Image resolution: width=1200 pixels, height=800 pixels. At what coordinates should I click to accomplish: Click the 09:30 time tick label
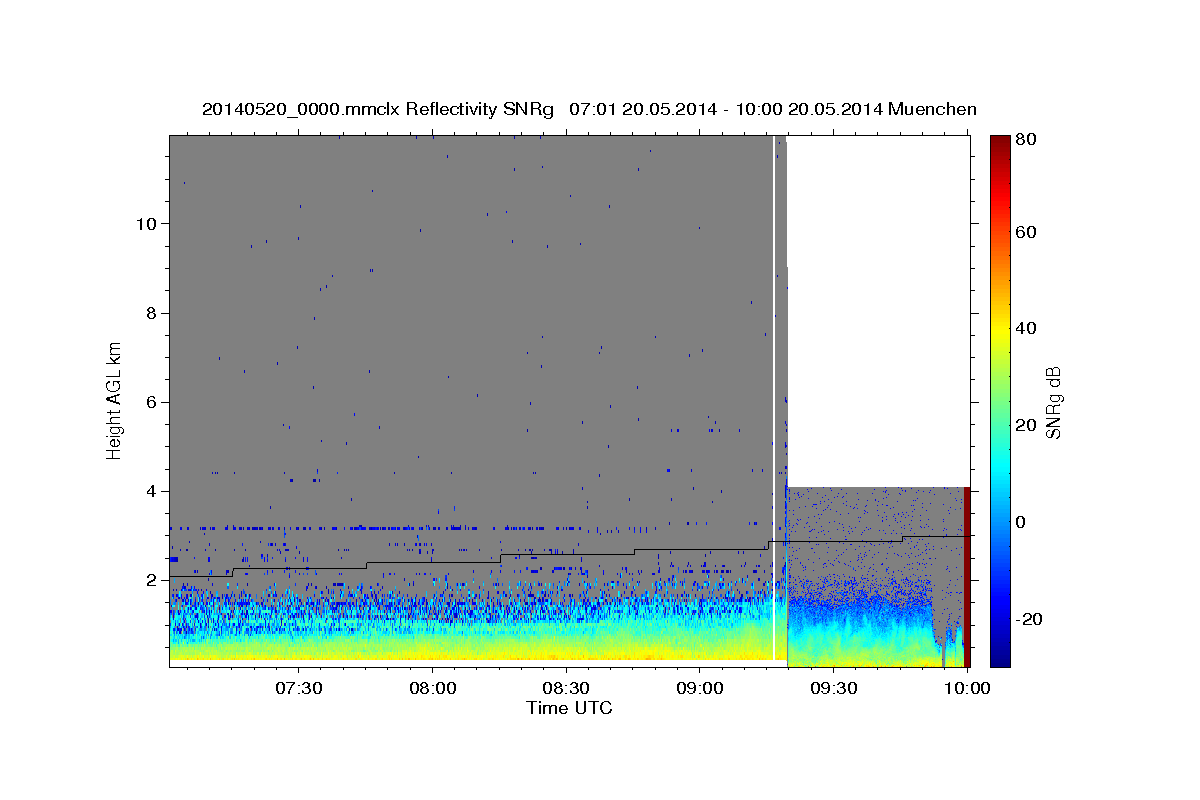833,689
